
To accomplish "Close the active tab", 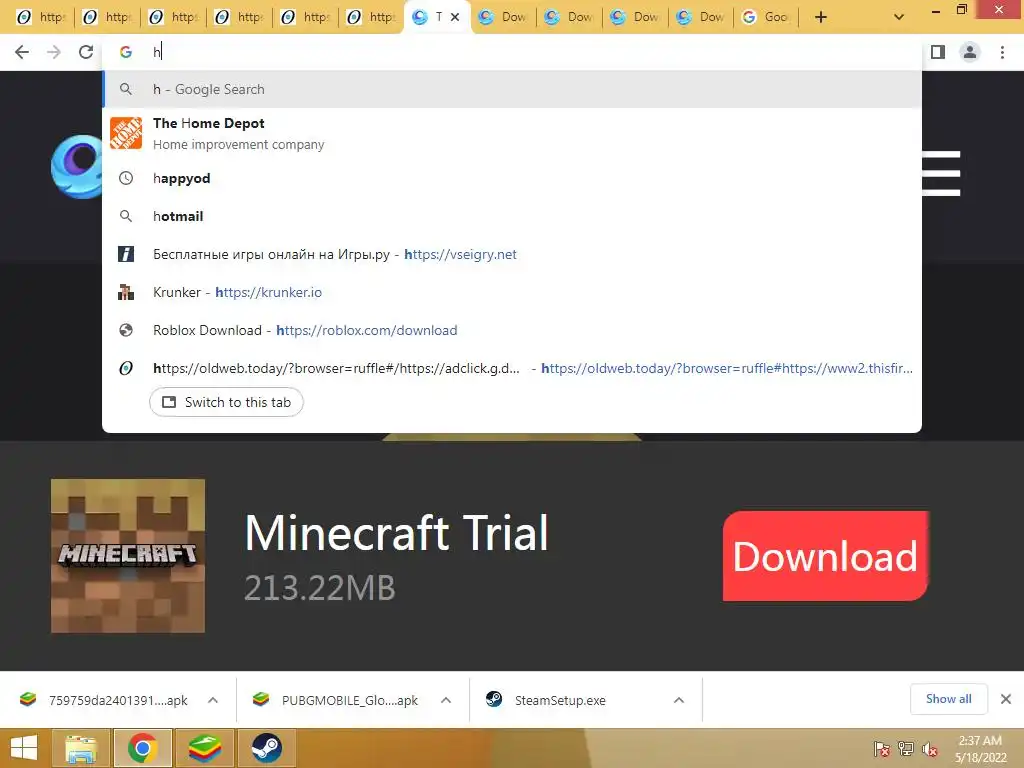I will tap(455, 17).
